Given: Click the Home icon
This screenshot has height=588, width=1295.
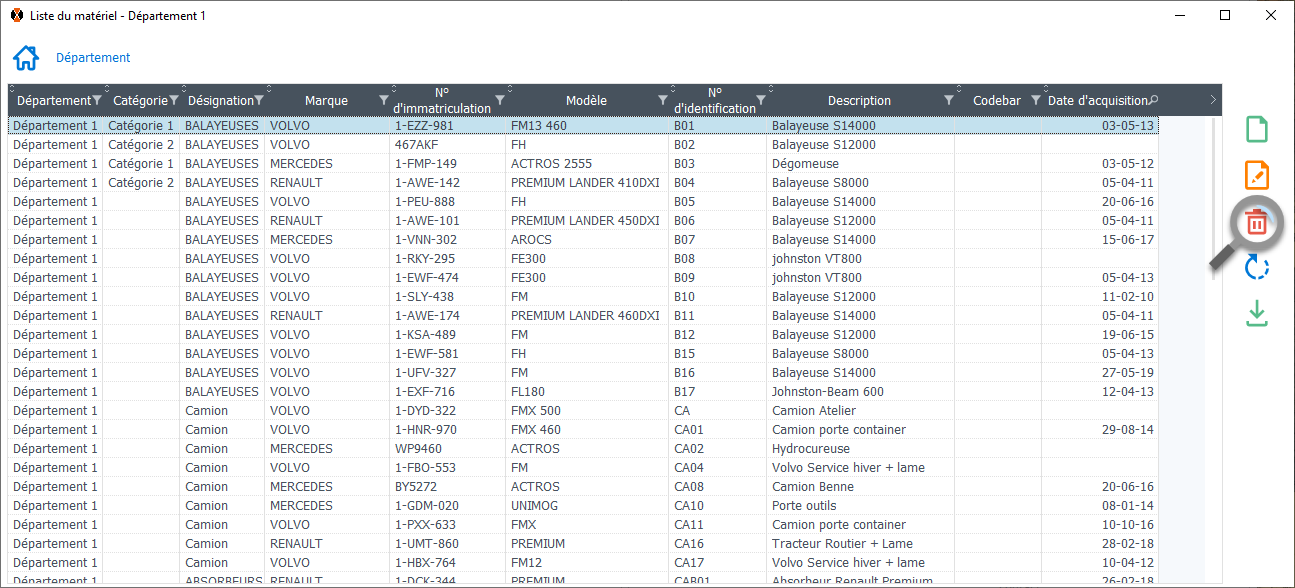Looking at the screenshot, I should click(x=26, y=58).
